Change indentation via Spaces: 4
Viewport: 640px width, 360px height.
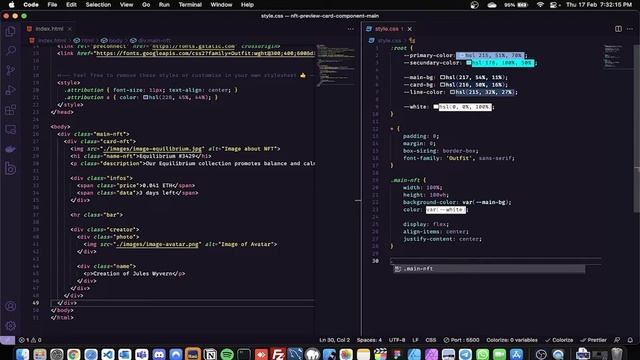[x=369, y=340]
